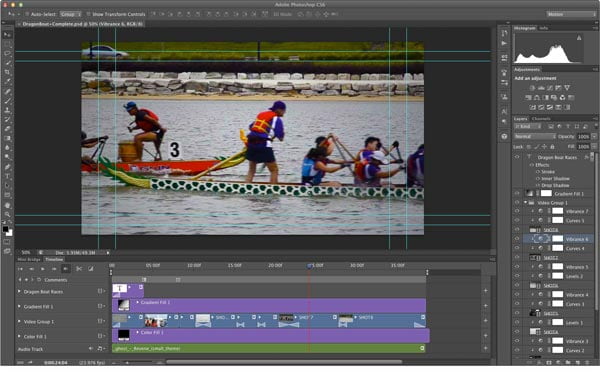Filter layers by type layers with the T icon
Viewport: 600px width, 372px height.
pyautogui.click(x=568, y=127)
